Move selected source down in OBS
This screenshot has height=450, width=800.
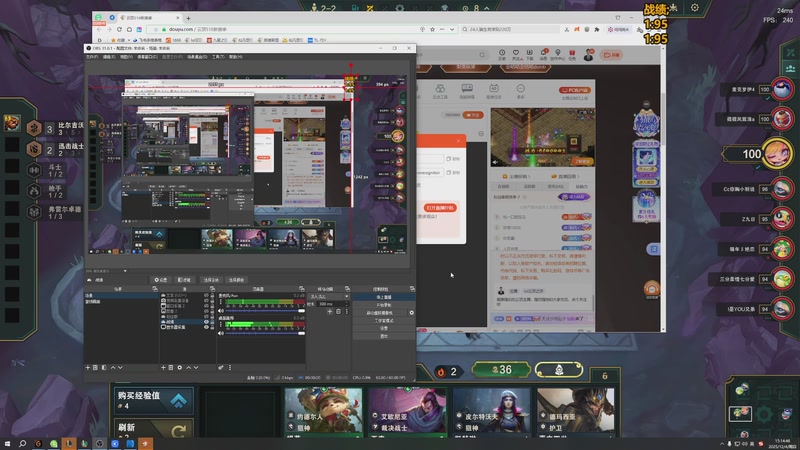click(x=196, y=367)
